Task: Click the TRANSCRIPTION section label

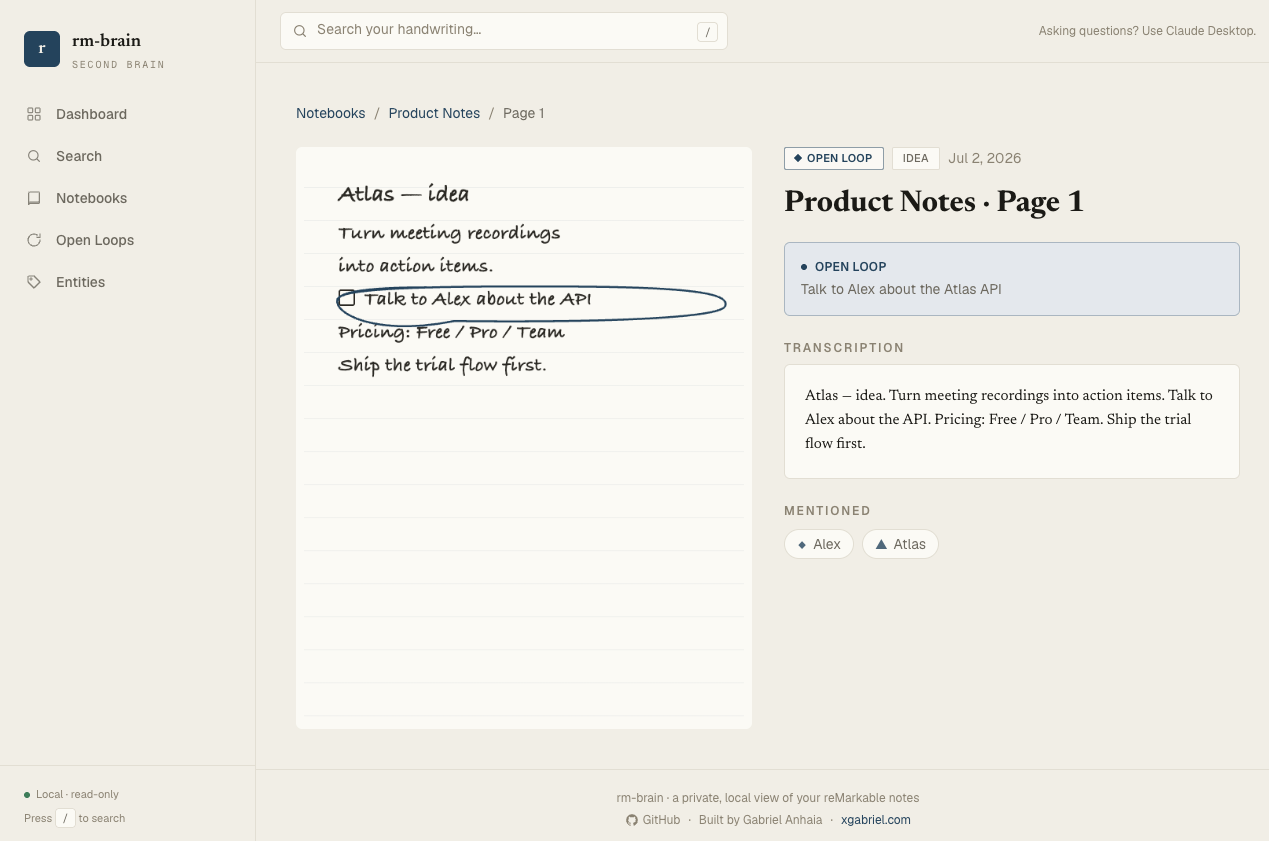Action: (x=844, y=348)
